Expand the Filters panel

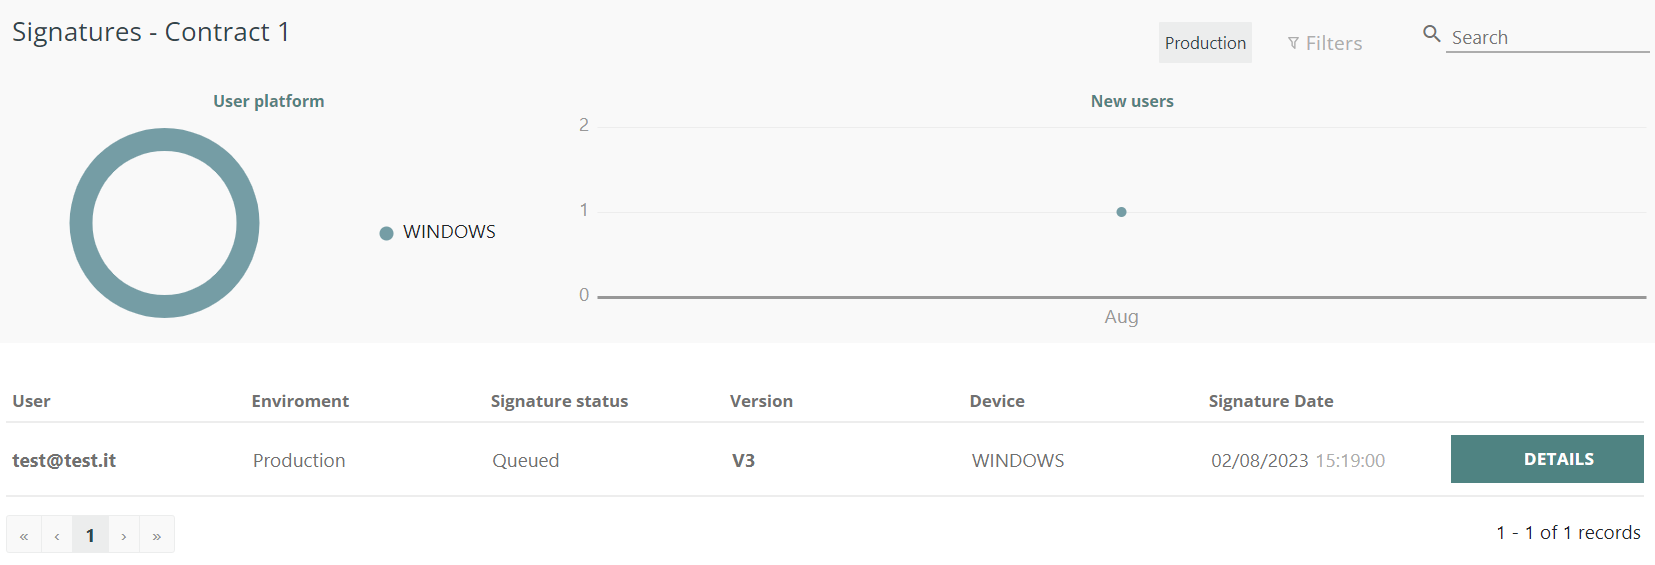pyautogui.click(x=1333, y=43)
